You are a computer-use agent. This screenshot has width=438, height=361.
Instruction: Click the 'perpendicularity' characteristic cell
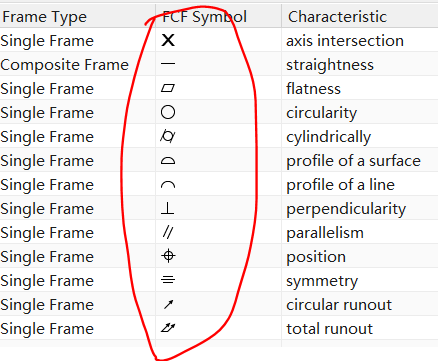[346, 209]
